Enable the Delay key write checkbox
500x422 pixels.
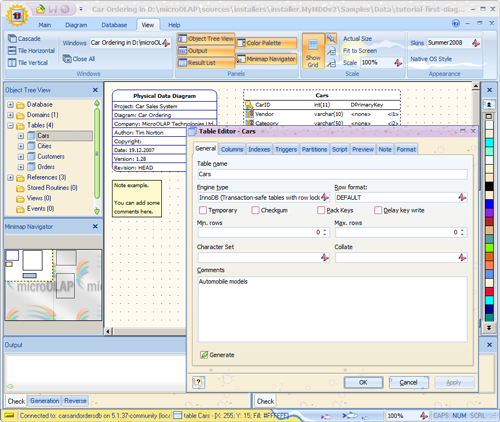click(378, 210)
